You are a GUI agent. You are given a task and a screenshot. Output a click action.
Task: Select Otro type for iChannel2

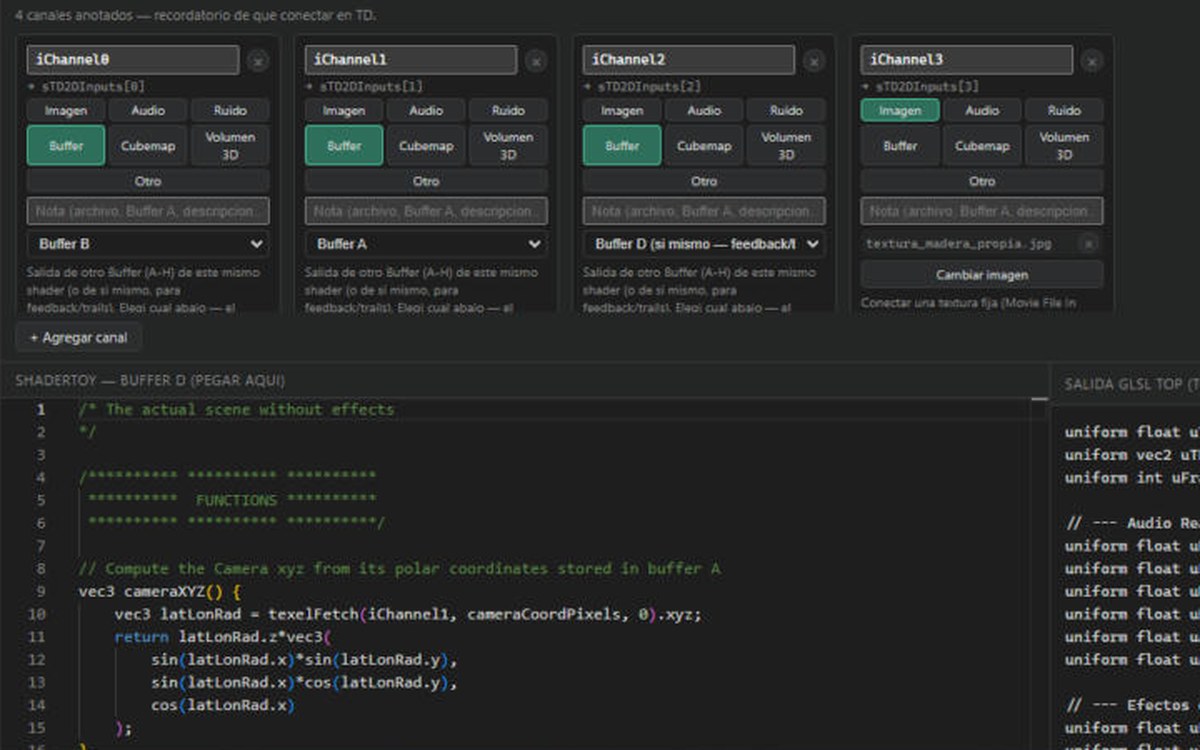coord(704,181)
